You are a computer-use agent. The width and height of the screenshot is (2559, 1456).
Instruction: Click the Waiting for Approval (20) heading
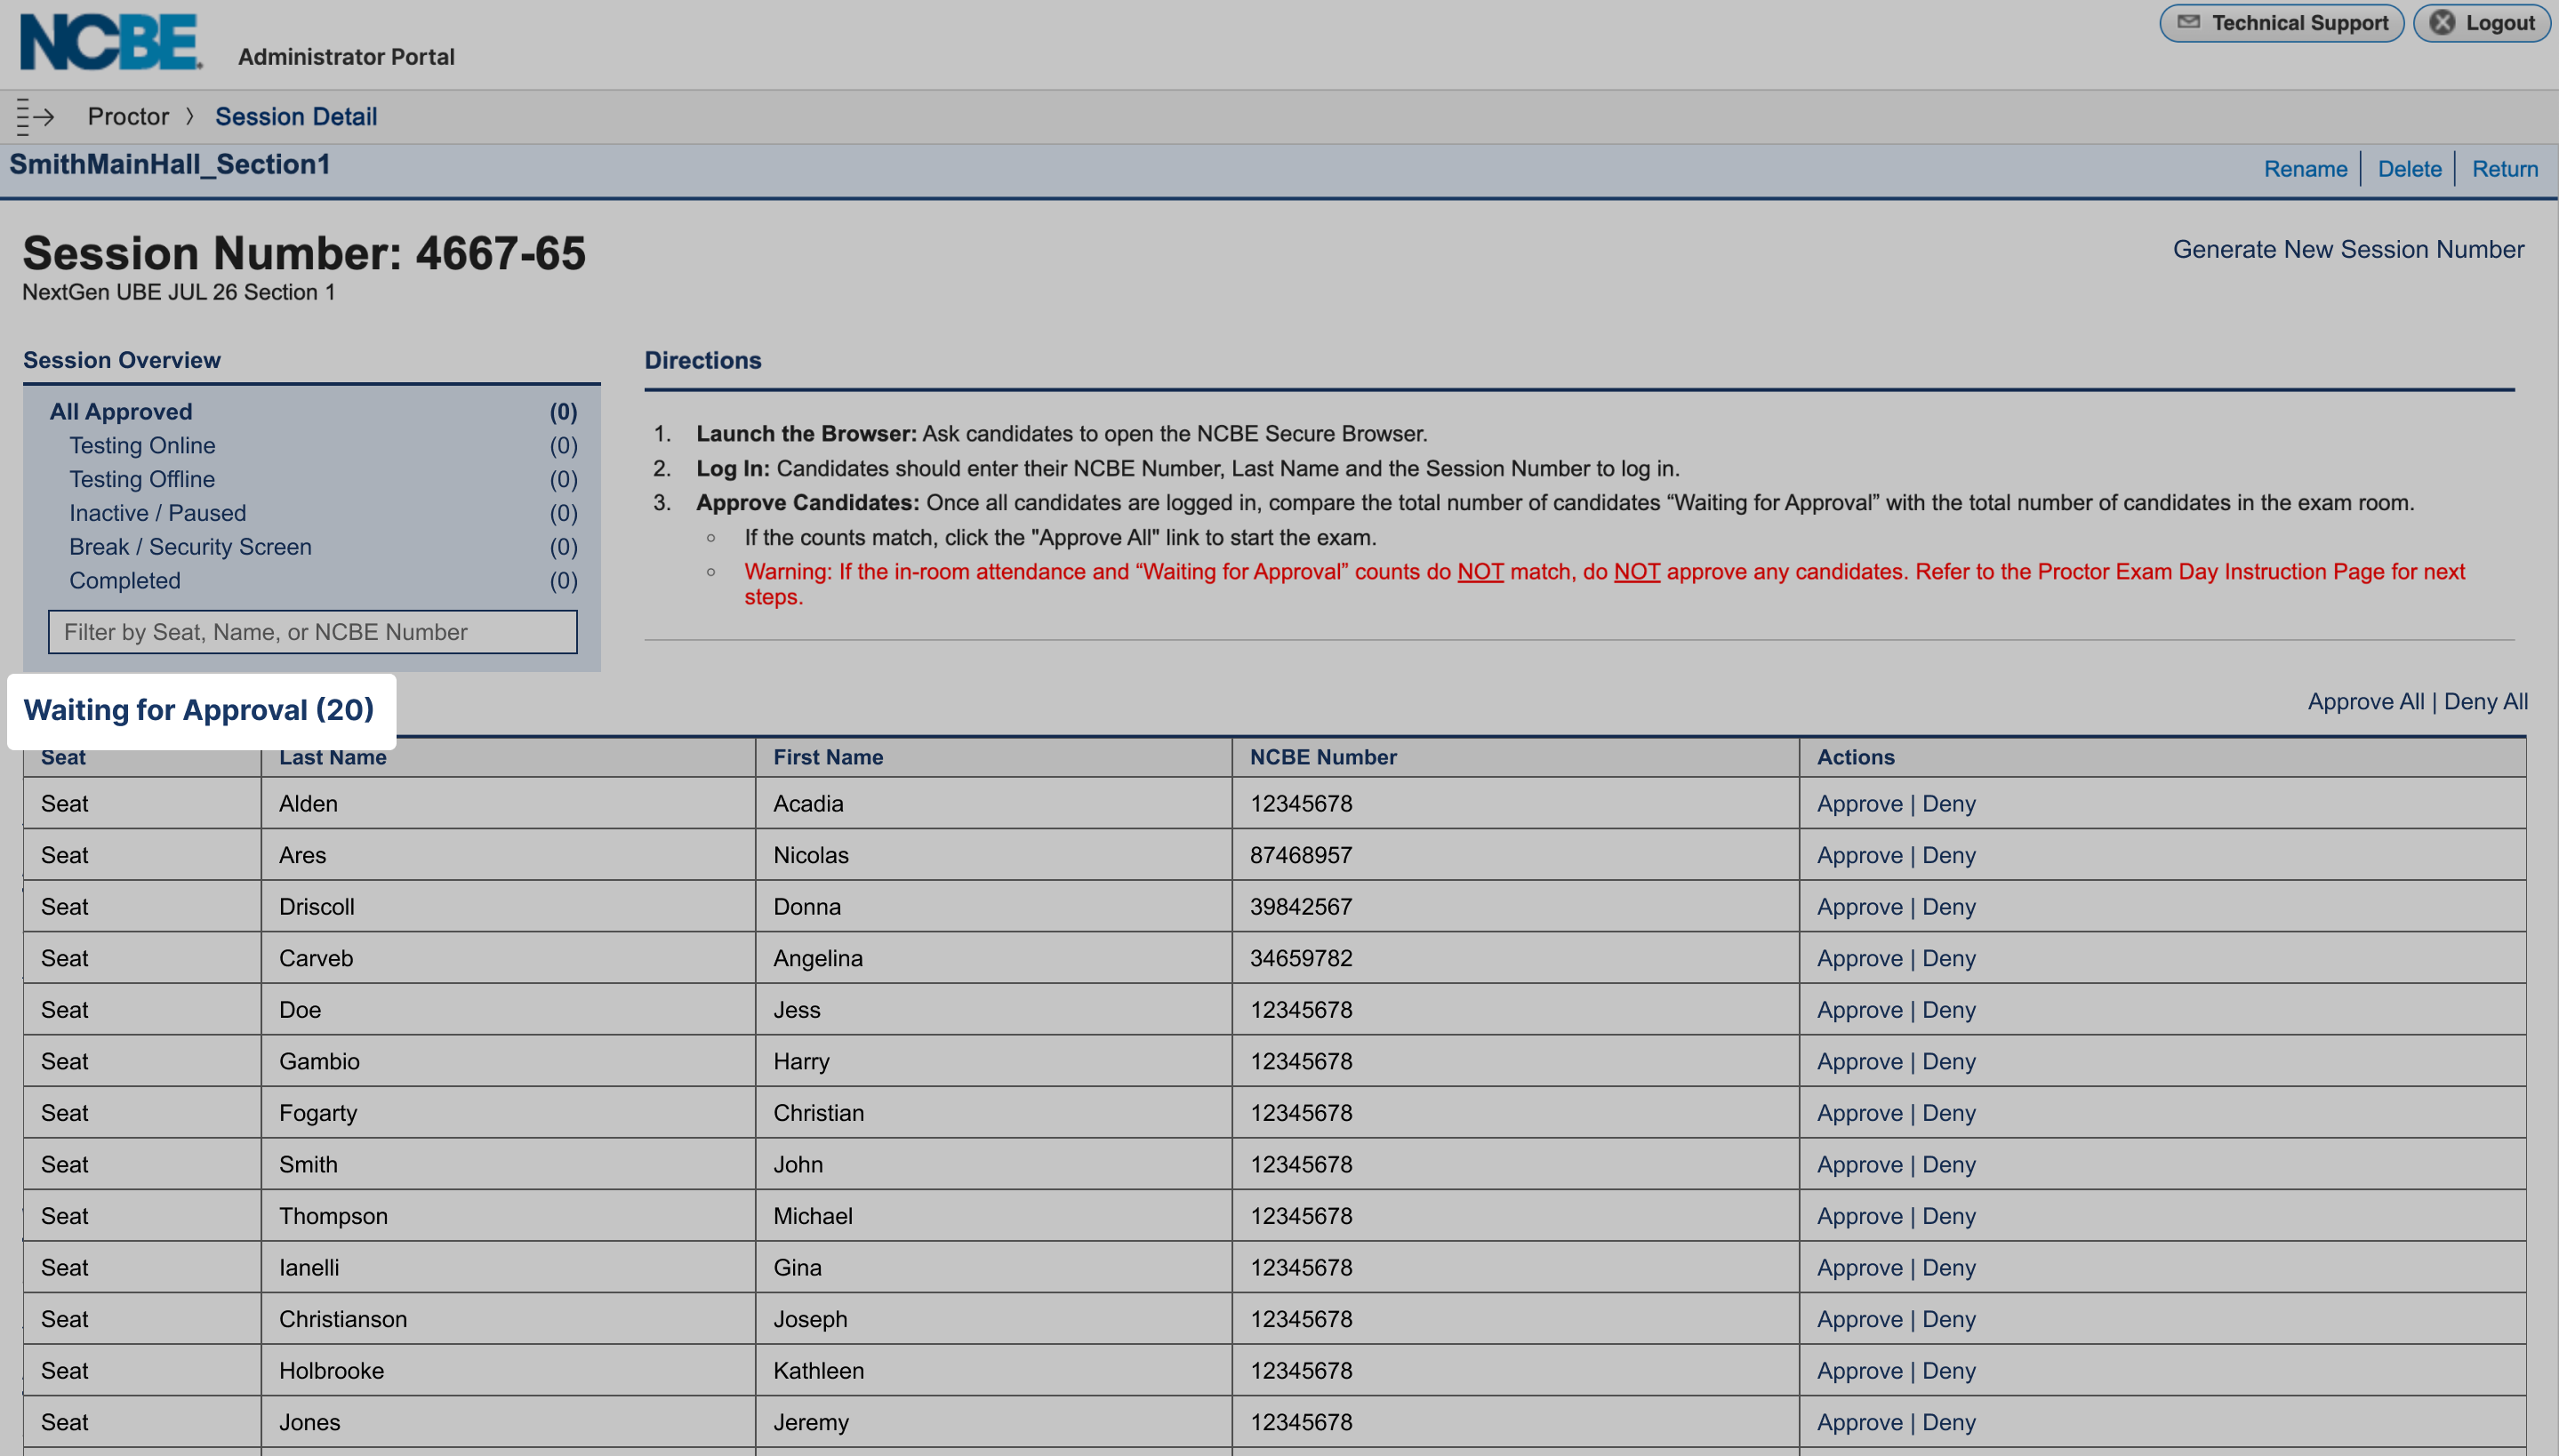point(199,710)
